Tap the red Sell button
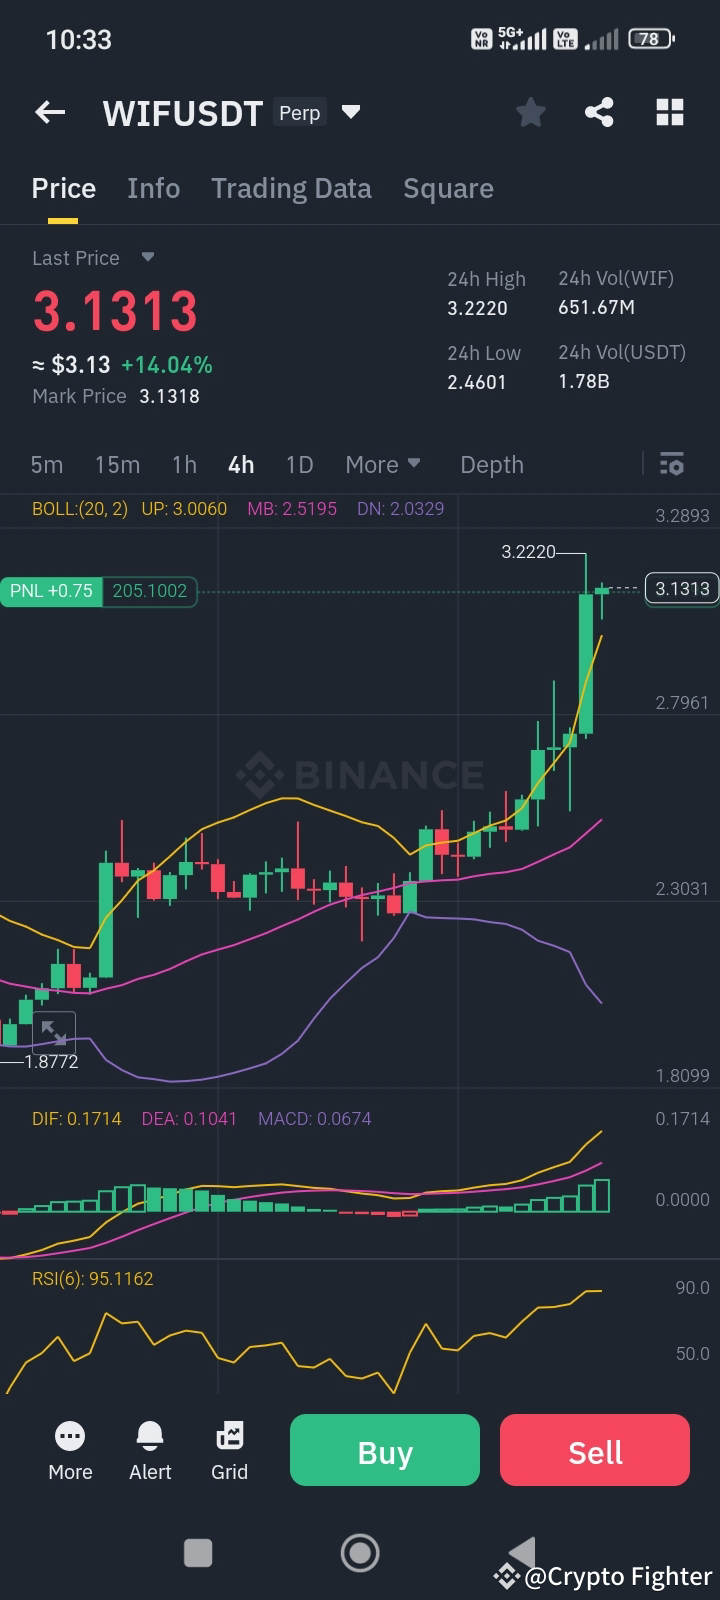 click(x=594, y=1450)
